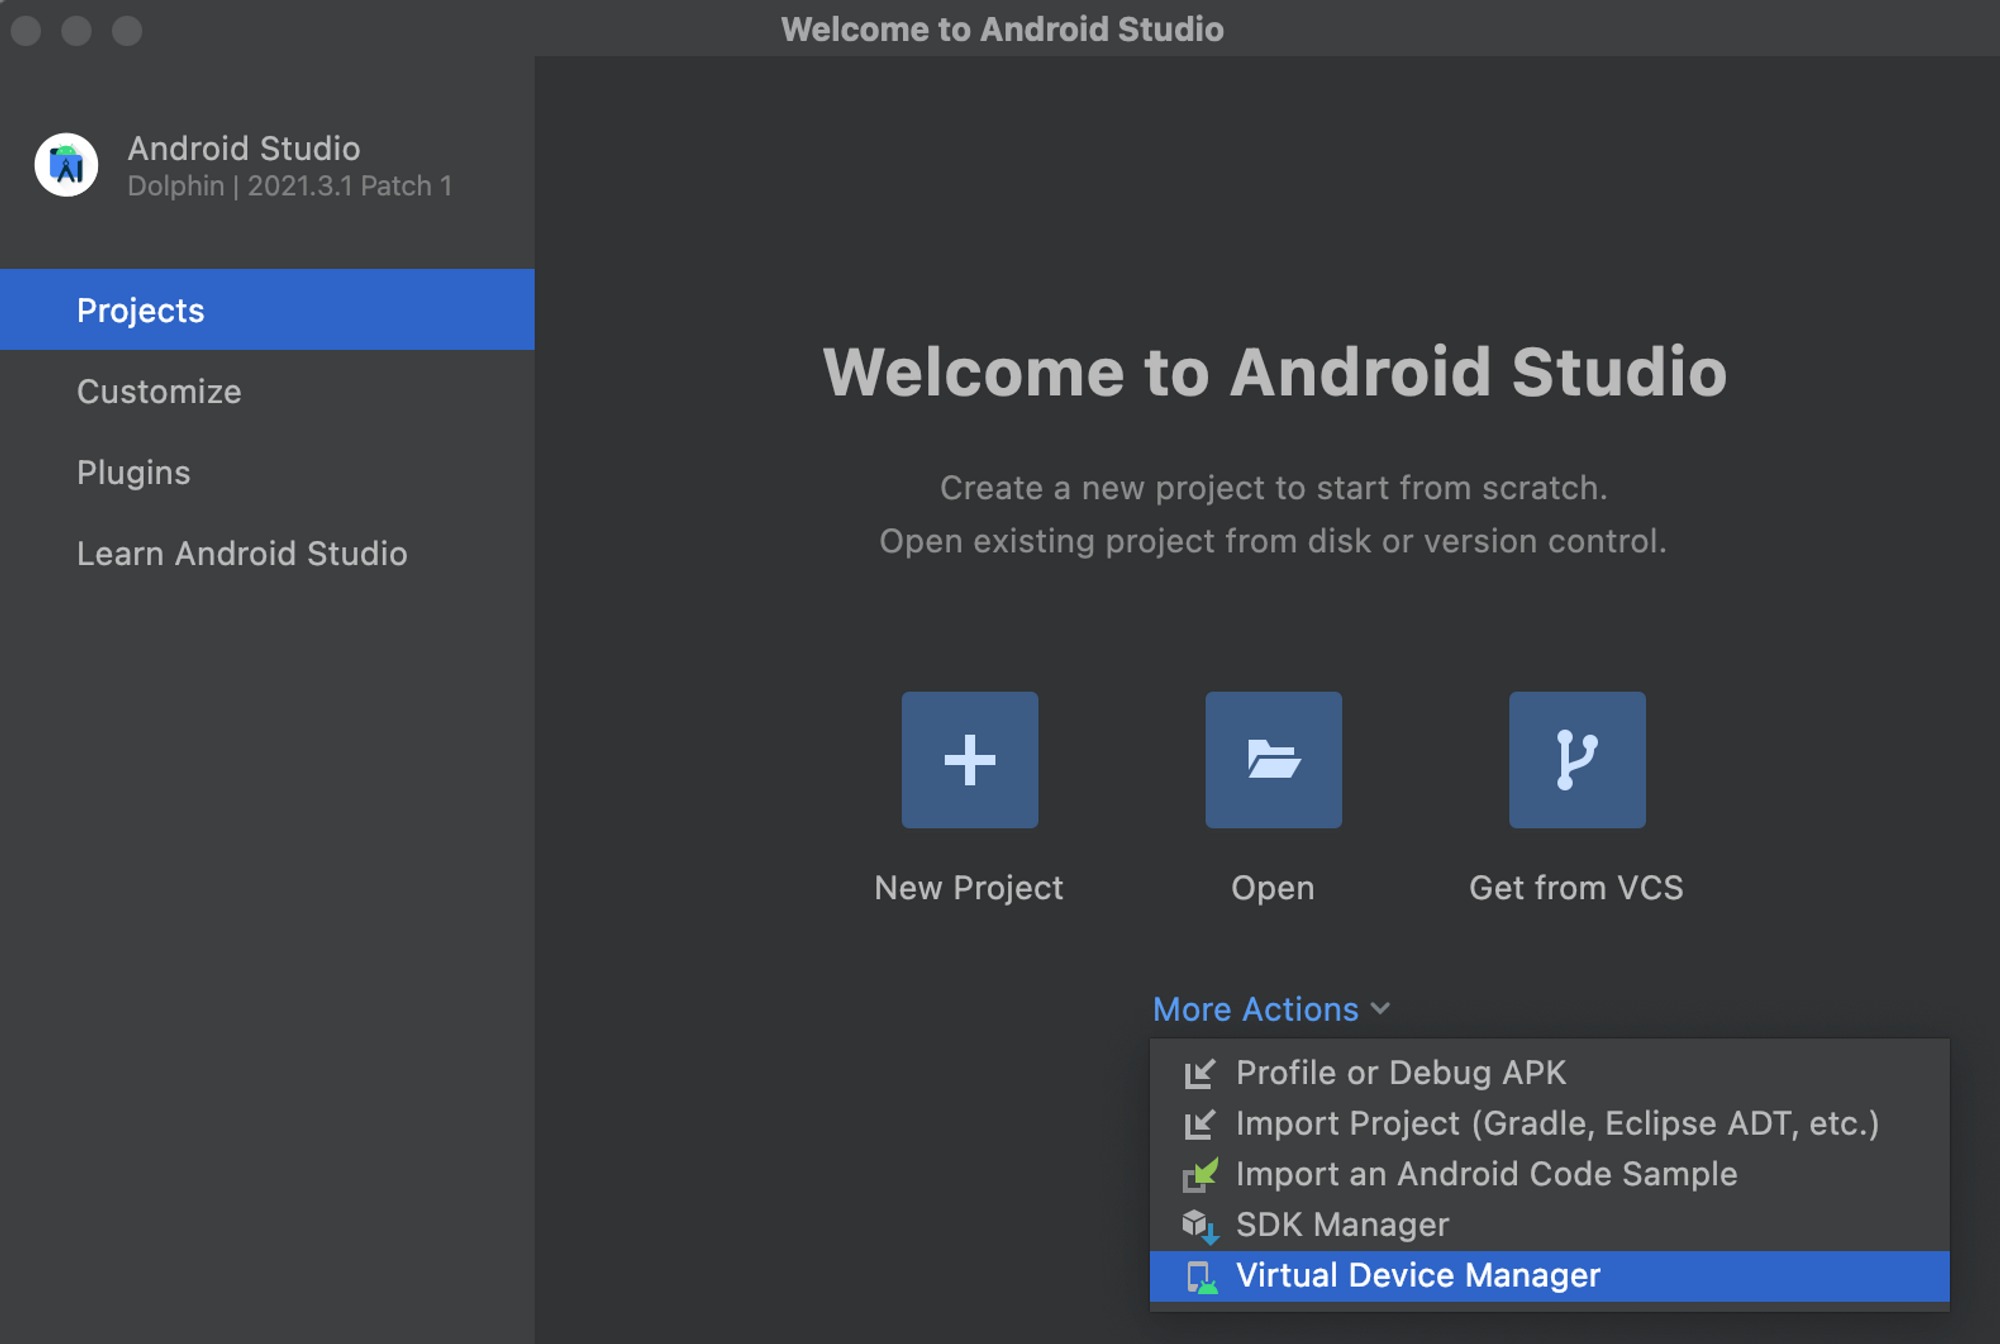Click the Virtual Device Manager phone icon
The width and height of the screenshot is (2000, 1344).
[x=1200, y=1277]
